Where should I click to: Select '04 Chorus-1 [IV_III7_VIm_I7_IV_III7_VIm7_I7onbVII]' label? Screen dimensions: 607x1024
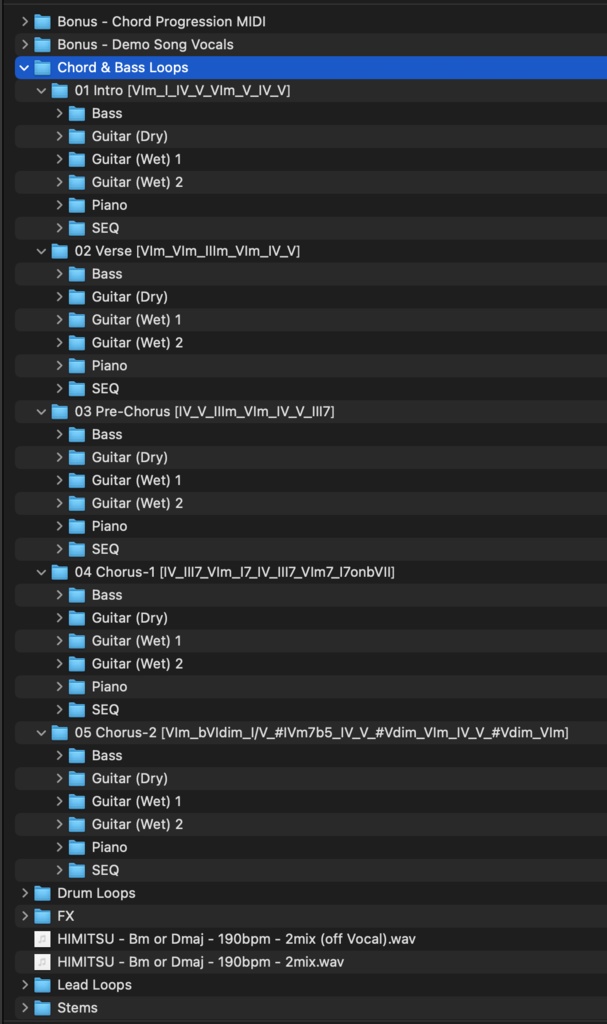tap(235, 572)
